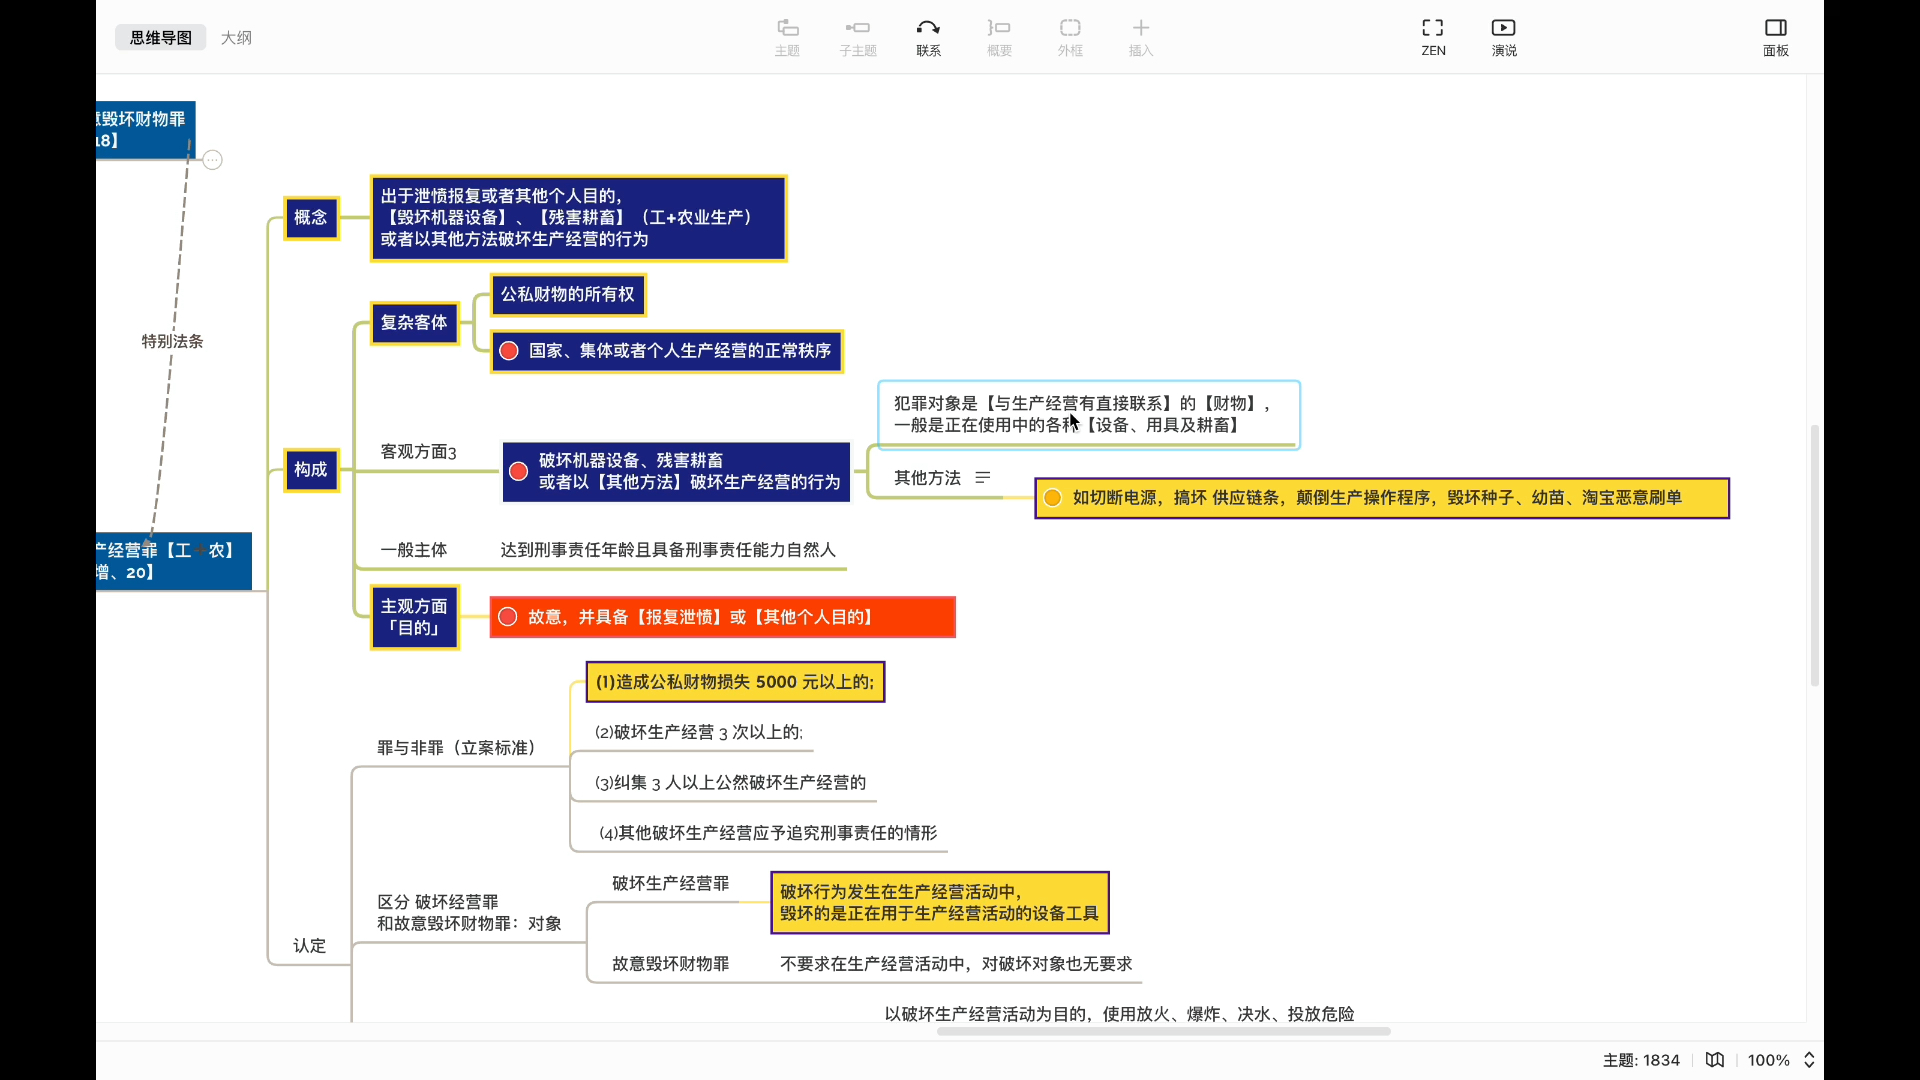Open the note icon beside 其他方法
Viewport: 1920px width, 1080px height.
(983, 478)
